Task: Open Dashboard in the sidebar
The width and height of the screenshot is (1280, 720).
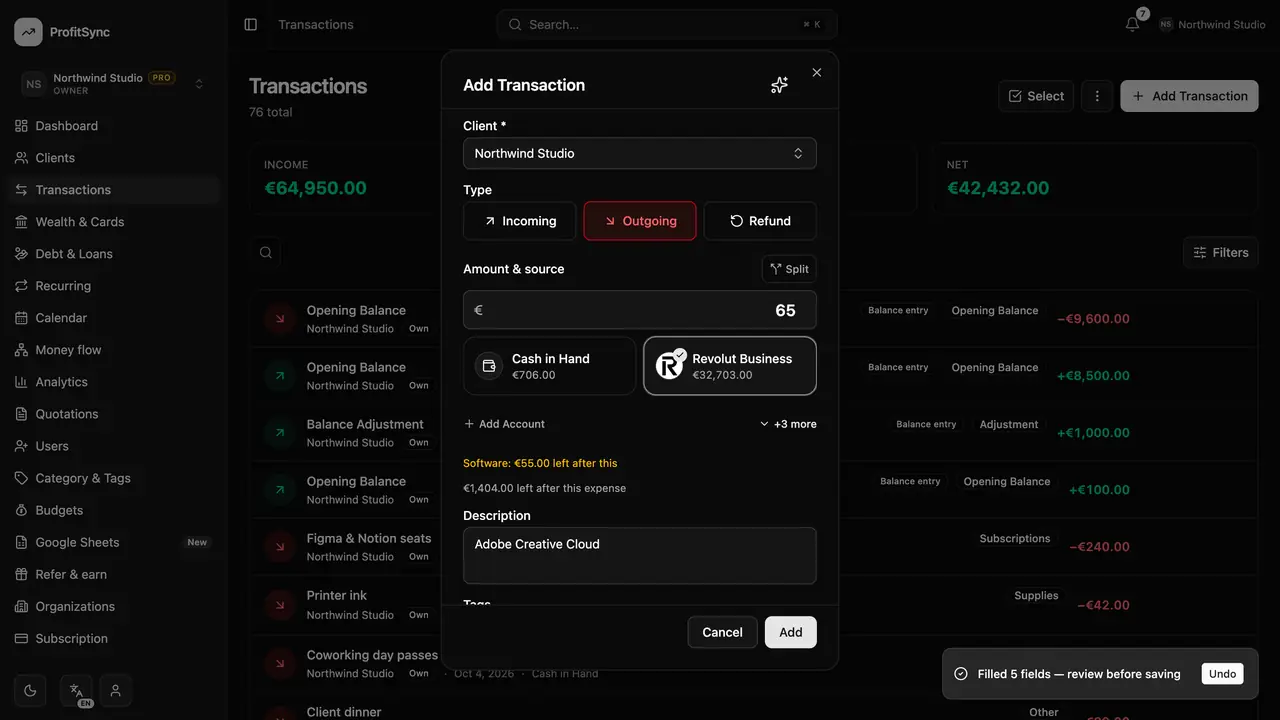Action: [112, 126]
